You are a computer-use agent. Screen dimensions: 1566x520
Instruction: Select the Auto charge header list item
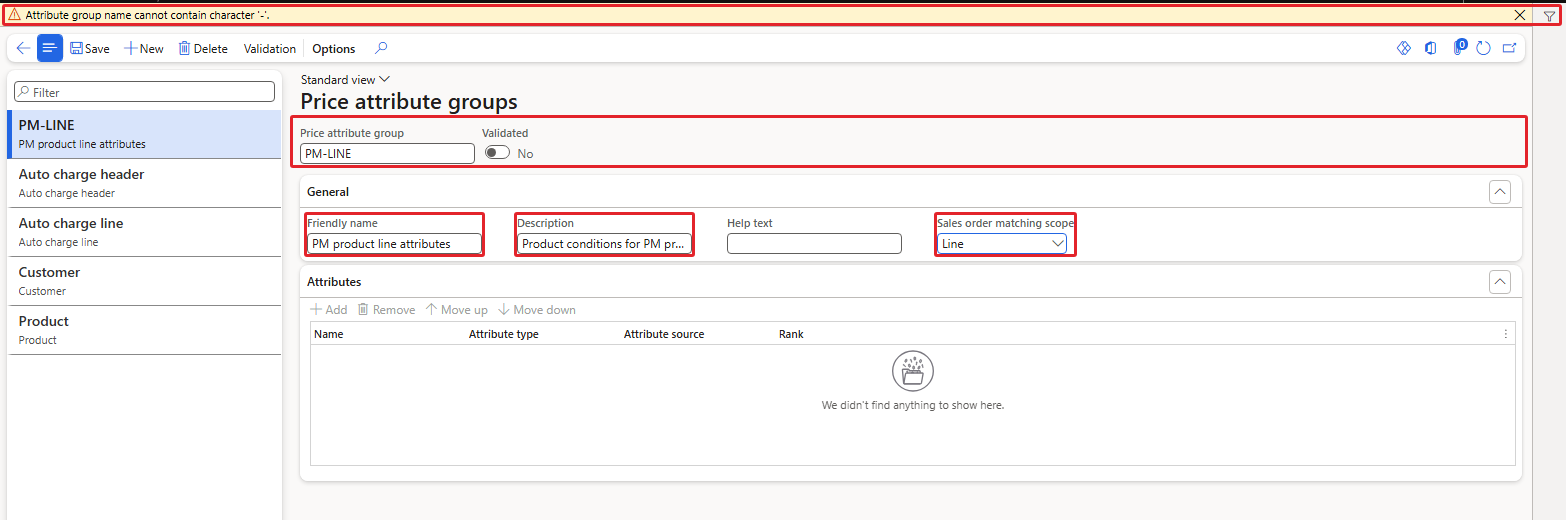point(145,183)
